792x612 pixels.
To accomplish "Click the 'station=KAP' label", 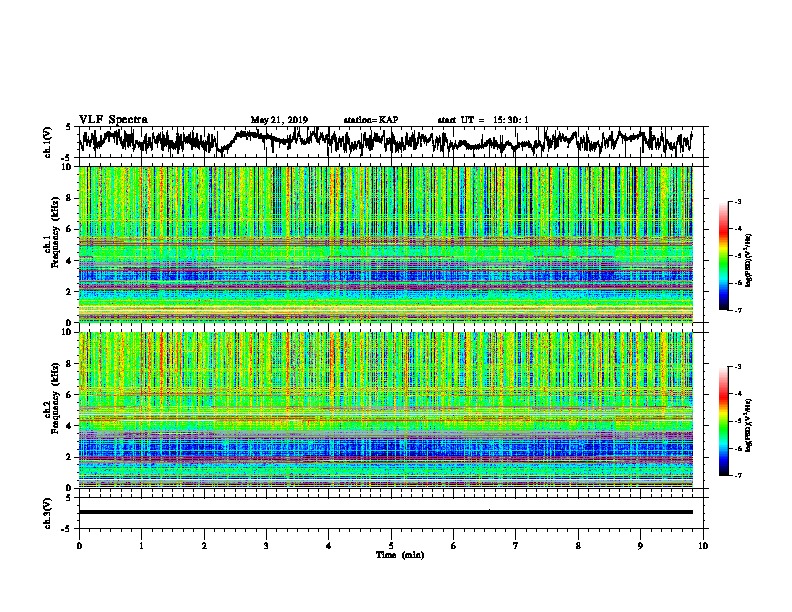I will pos(371,120).
